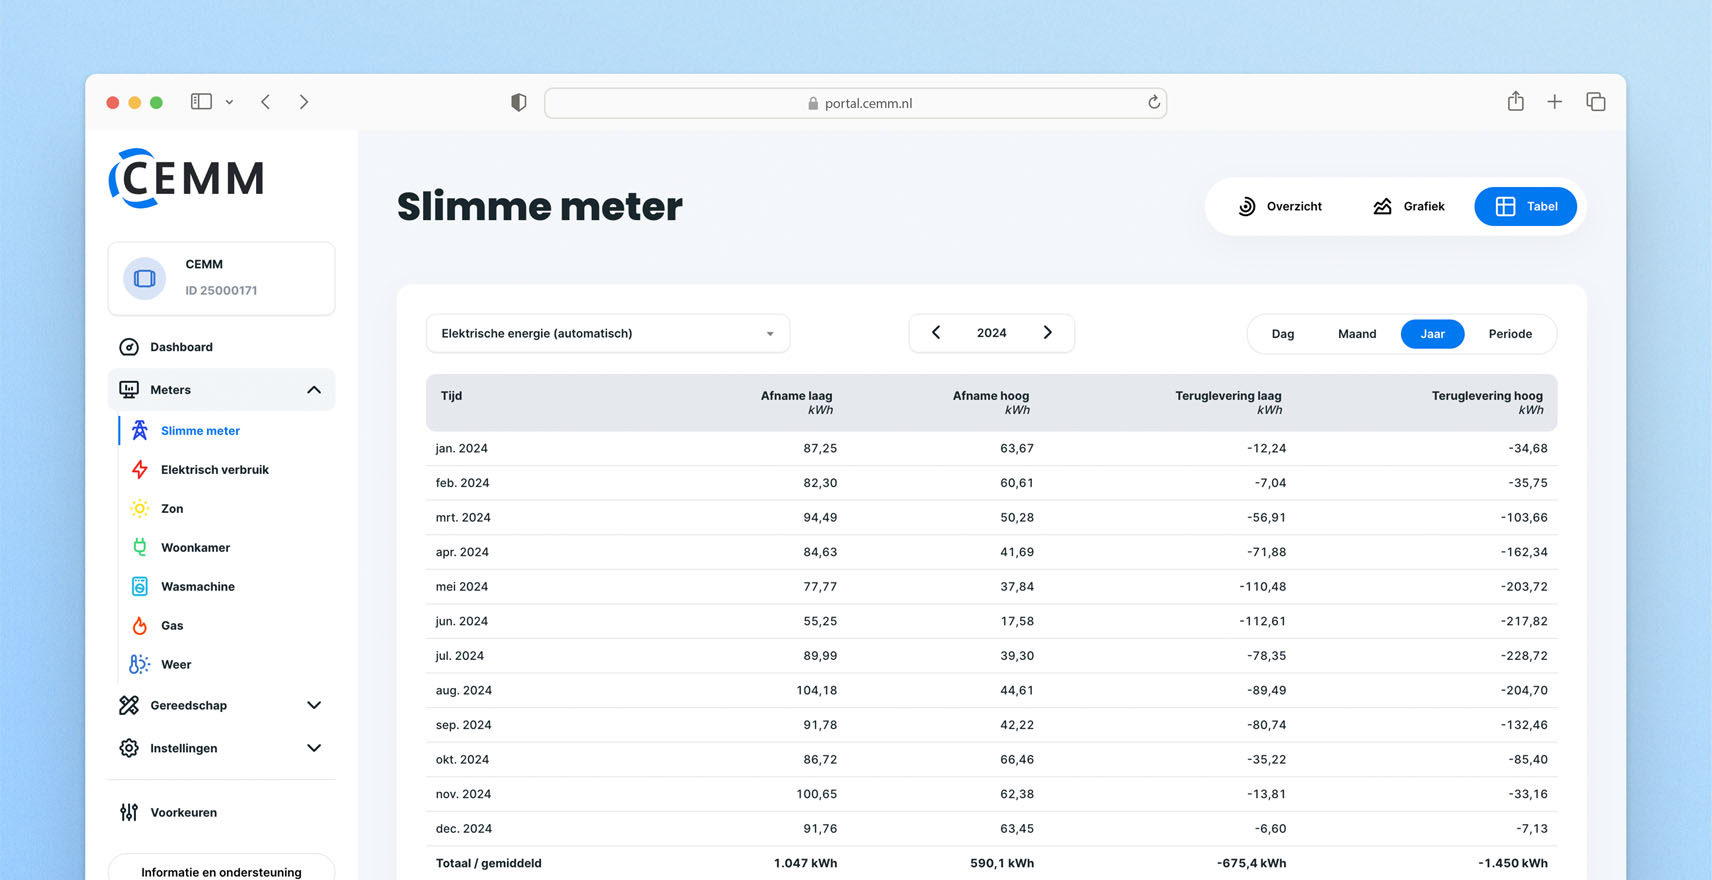The height and width of the screenshot is (880, 1712).
Task: Switch to the Grafiek view tab
Action: [1408, 207]
